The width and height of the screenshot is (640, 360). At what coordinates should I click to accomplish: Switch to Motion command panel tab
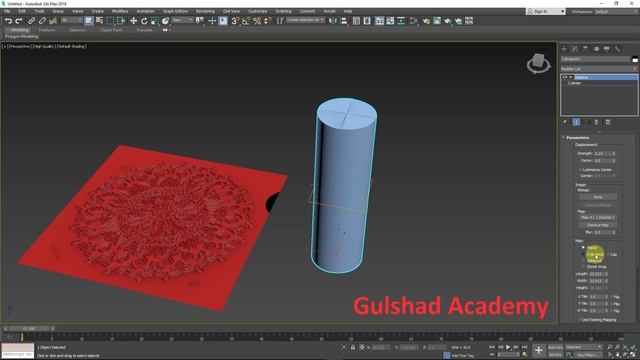(596, 49)
